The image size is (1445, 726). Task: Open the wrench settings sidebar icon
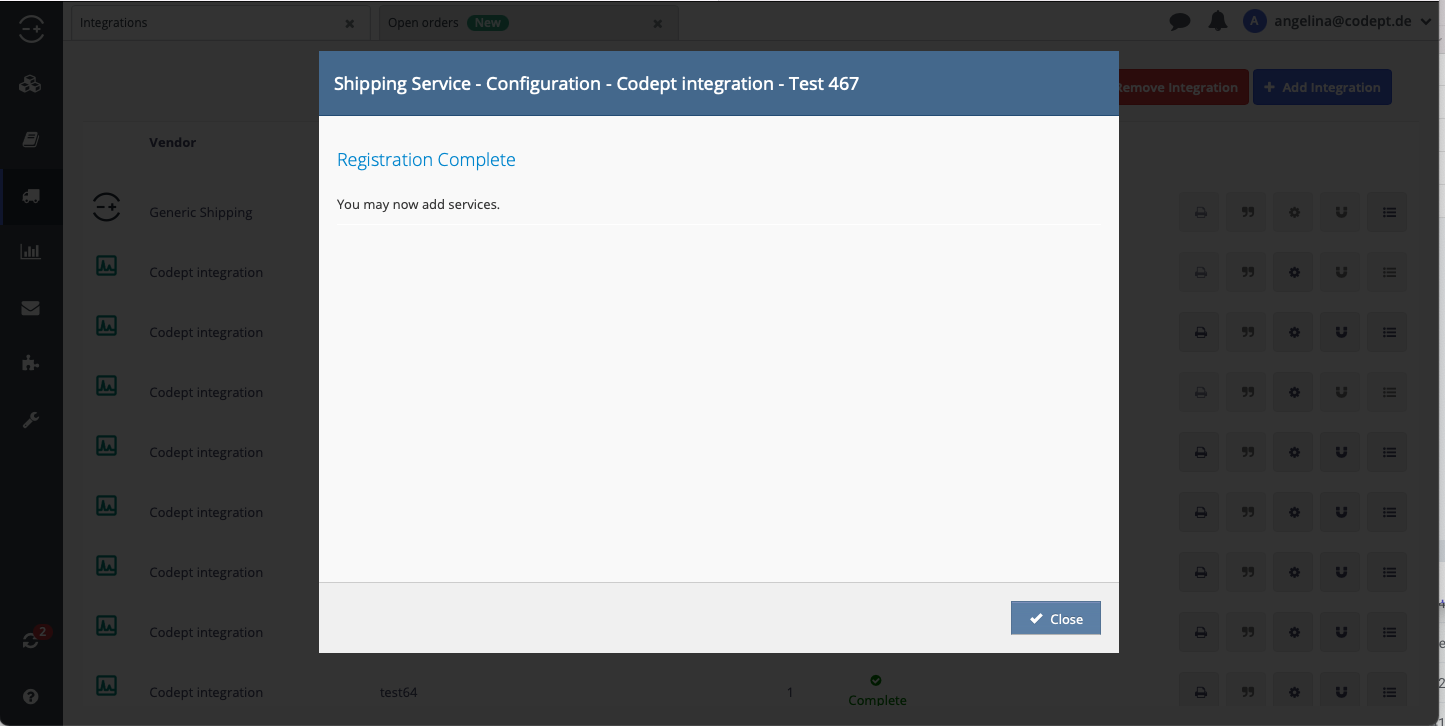point(30,420)
